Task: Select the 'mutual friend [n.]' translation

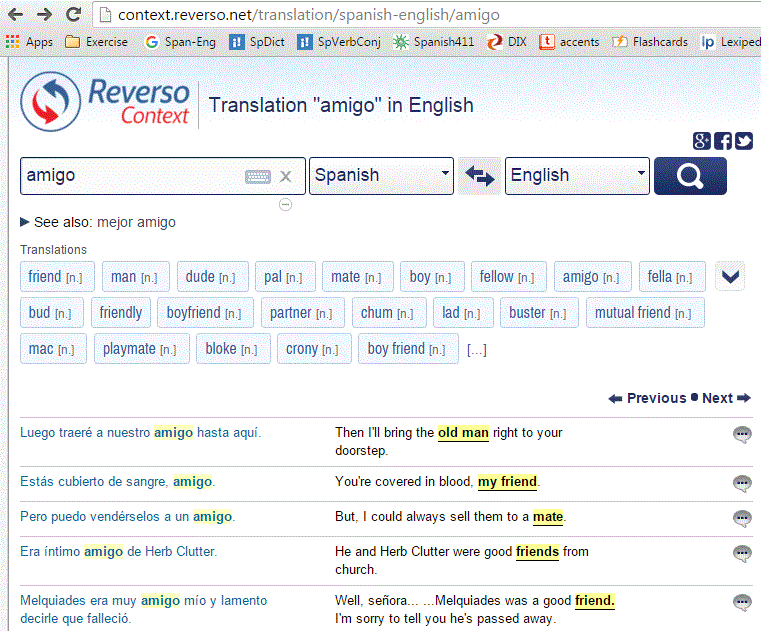Action: click(645, 313)
